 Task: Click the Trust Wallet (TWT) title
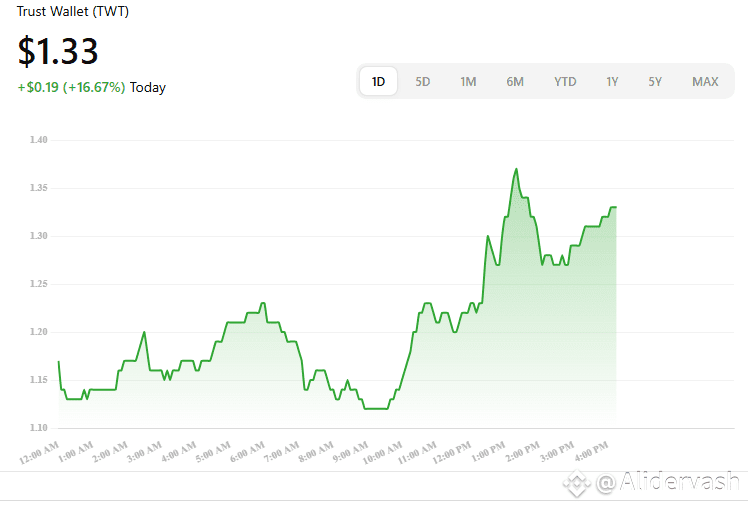click(x=73, y=11)
